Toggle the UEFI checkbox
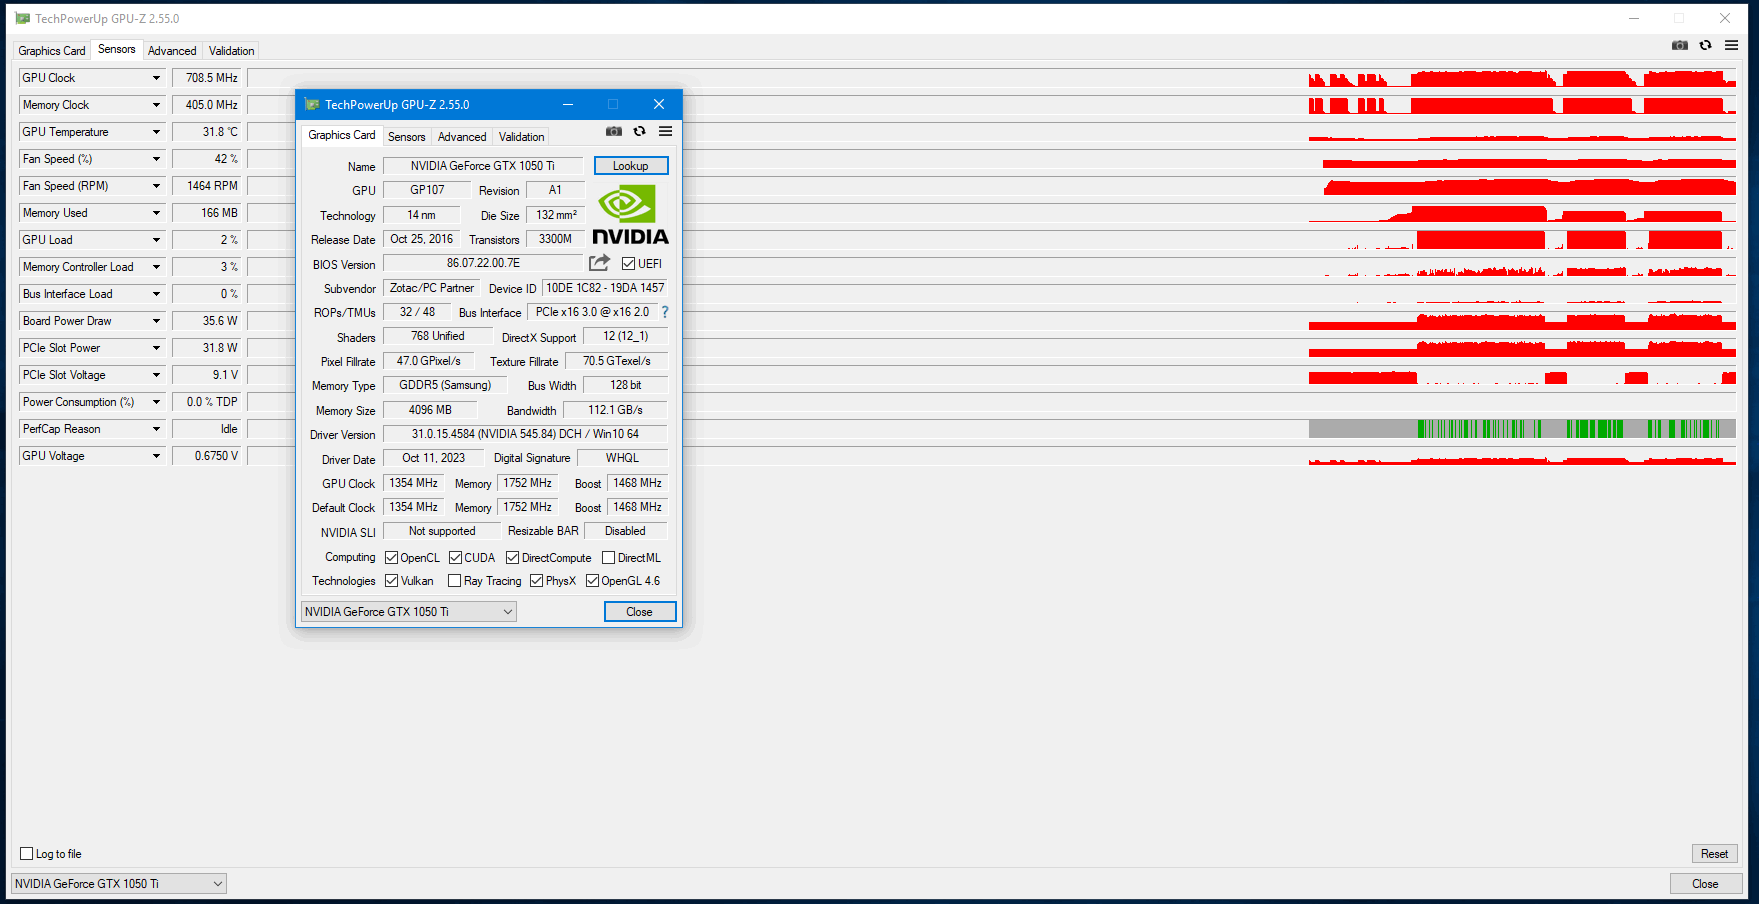The width and height of the screenshot is (1759, 904). click(x=628, y=264)
